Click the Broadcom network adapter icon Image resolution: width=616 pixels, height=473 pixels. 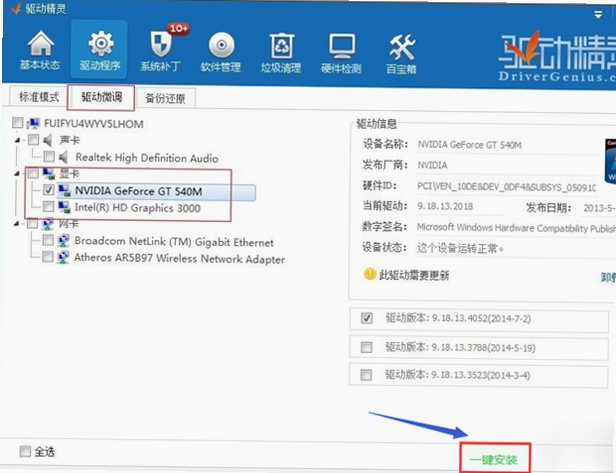(63, 240)
